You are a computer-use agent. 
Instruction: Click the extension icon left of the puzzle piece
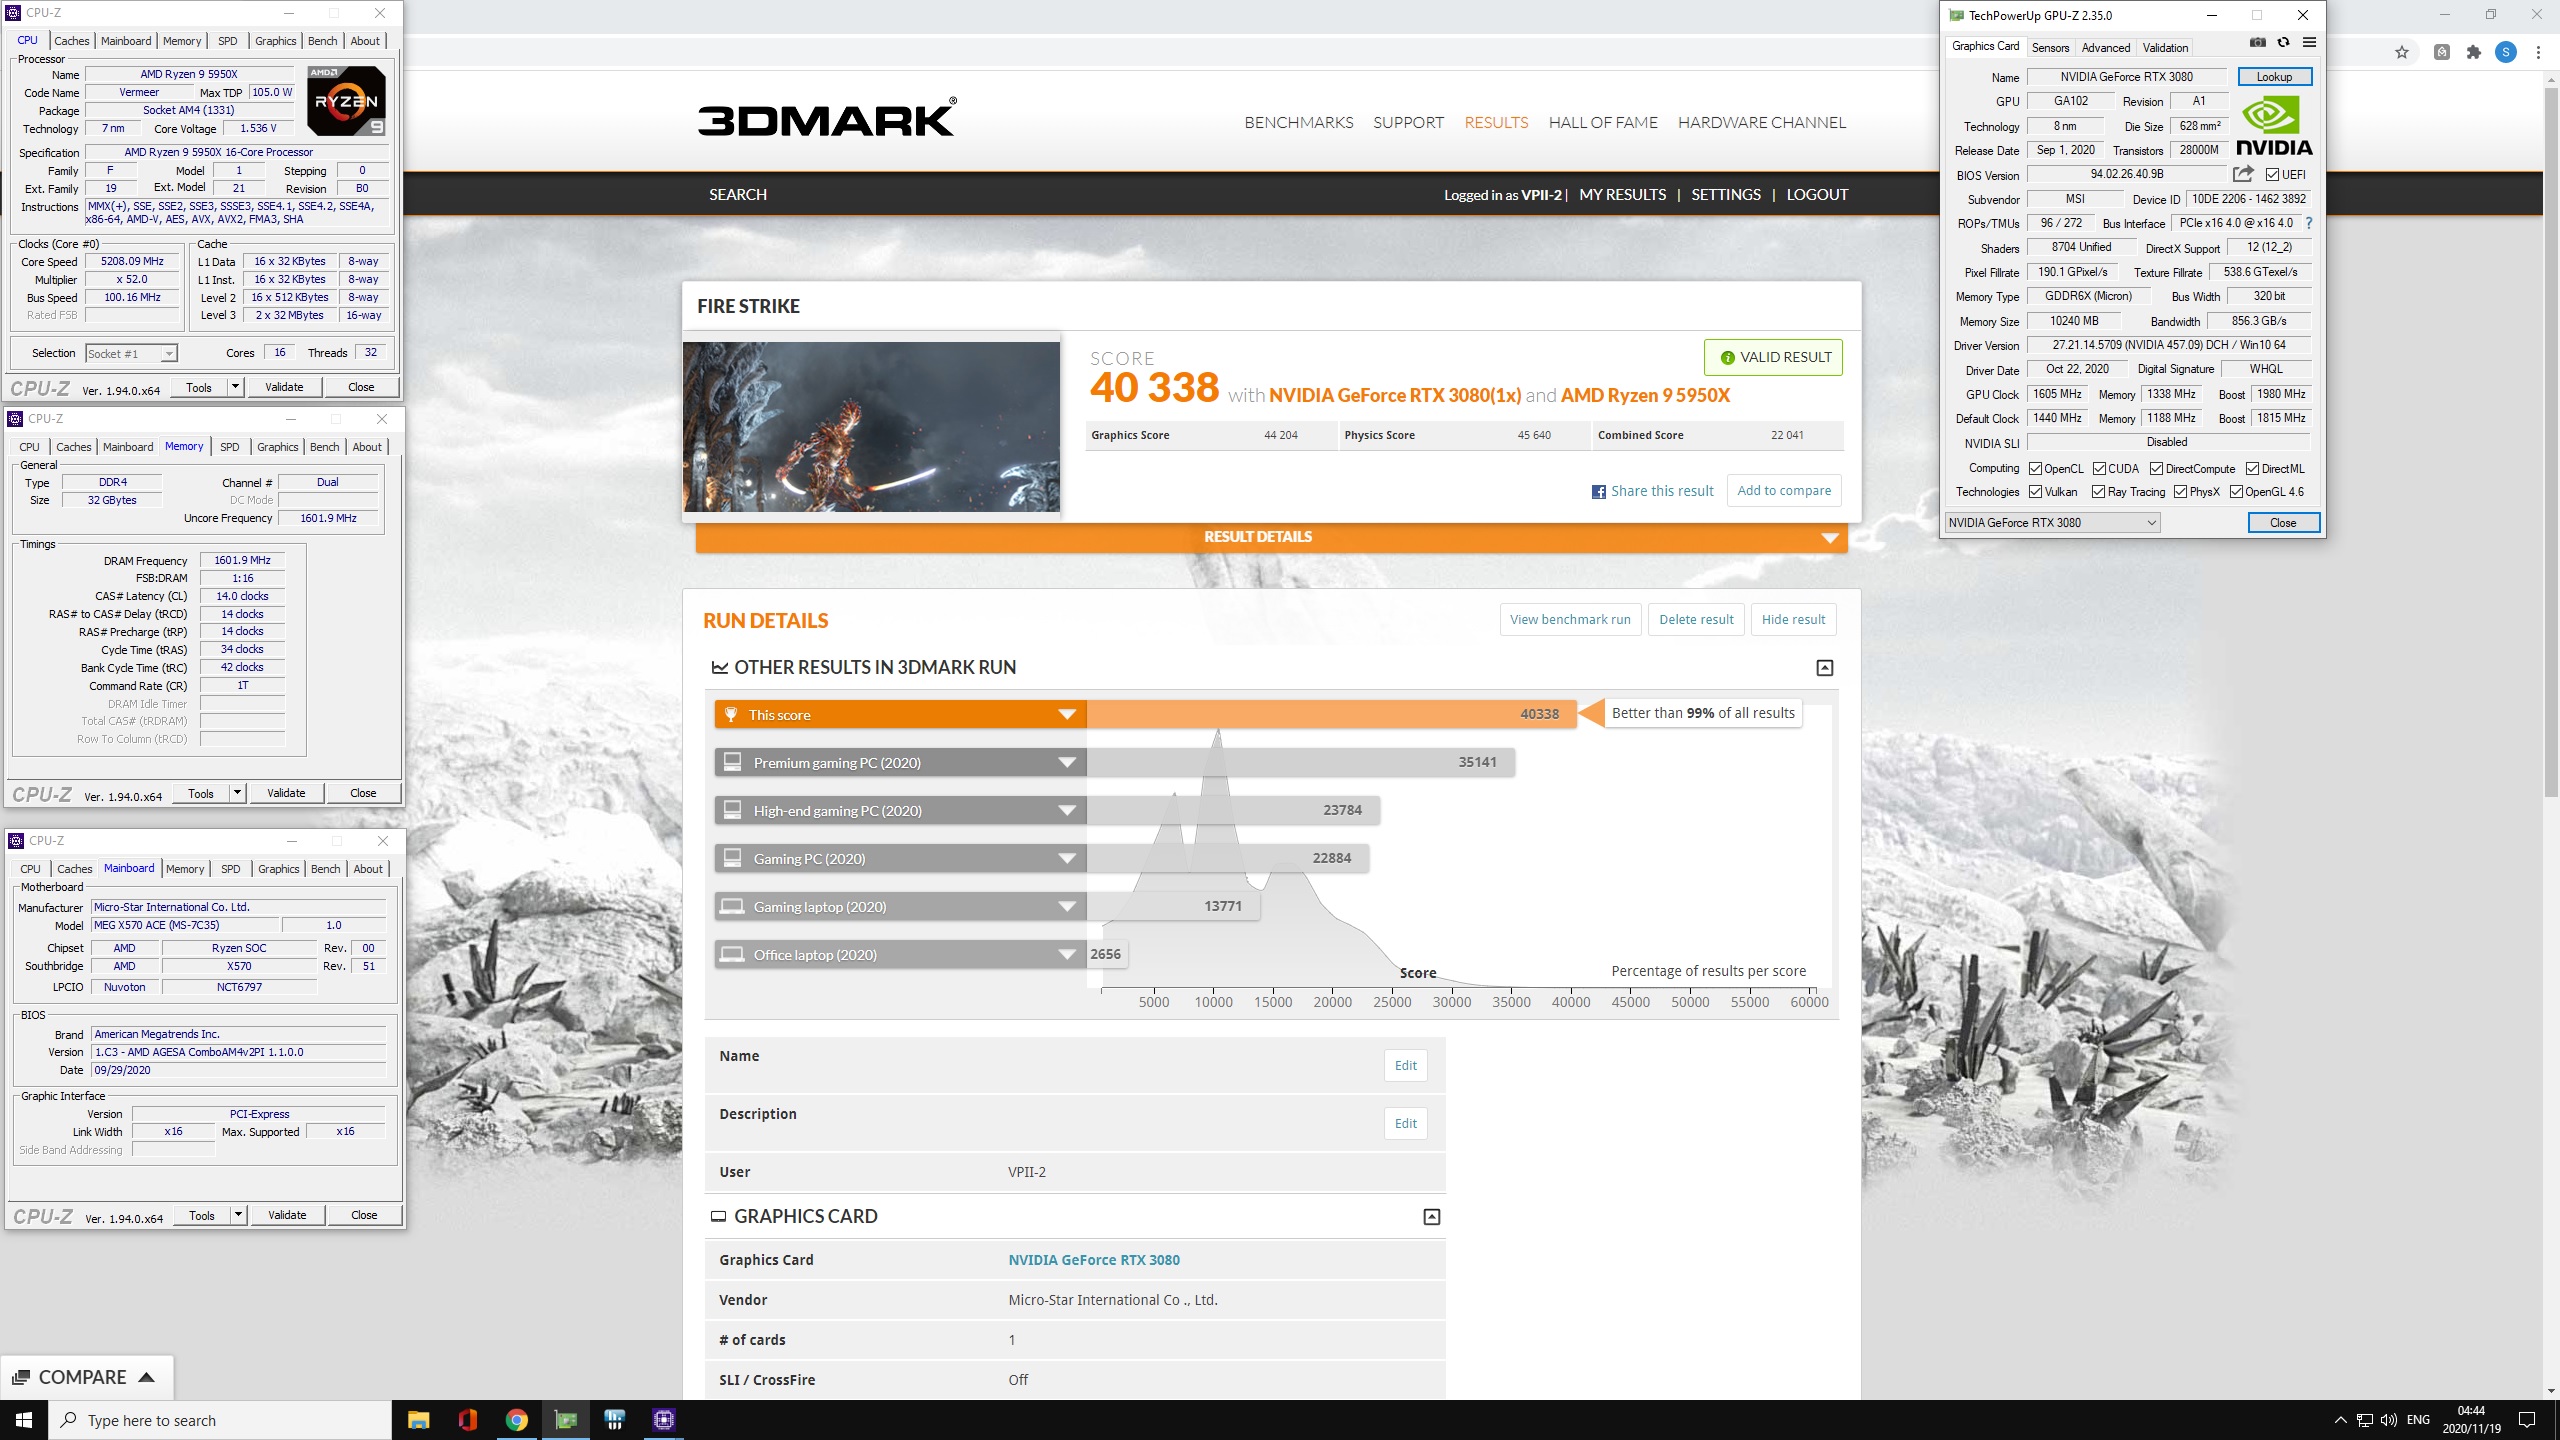[x=2442, y=53]
